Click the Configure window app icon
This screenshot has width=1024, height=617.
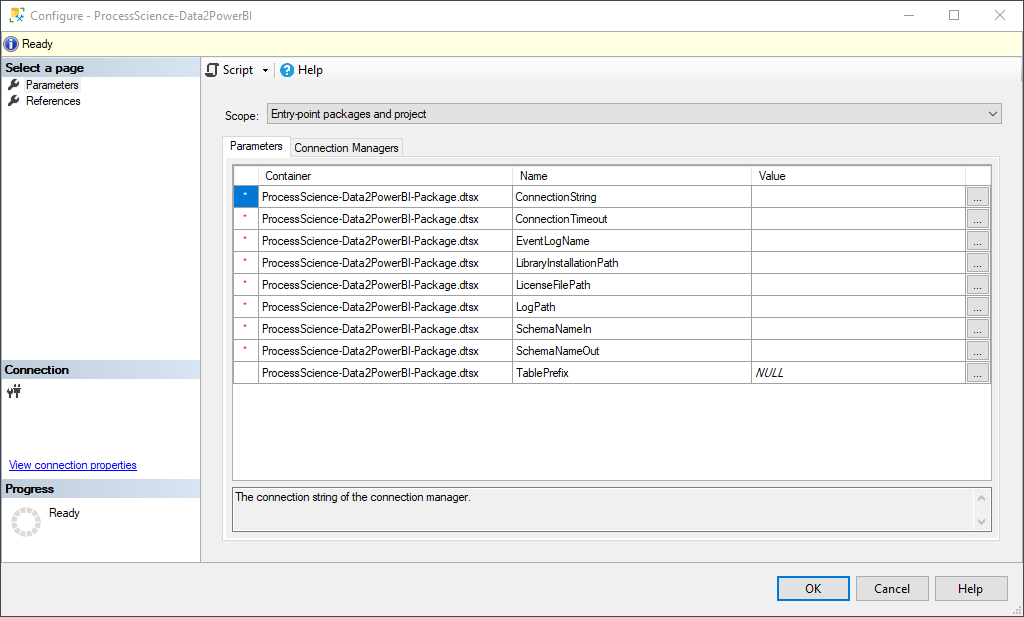17,14
